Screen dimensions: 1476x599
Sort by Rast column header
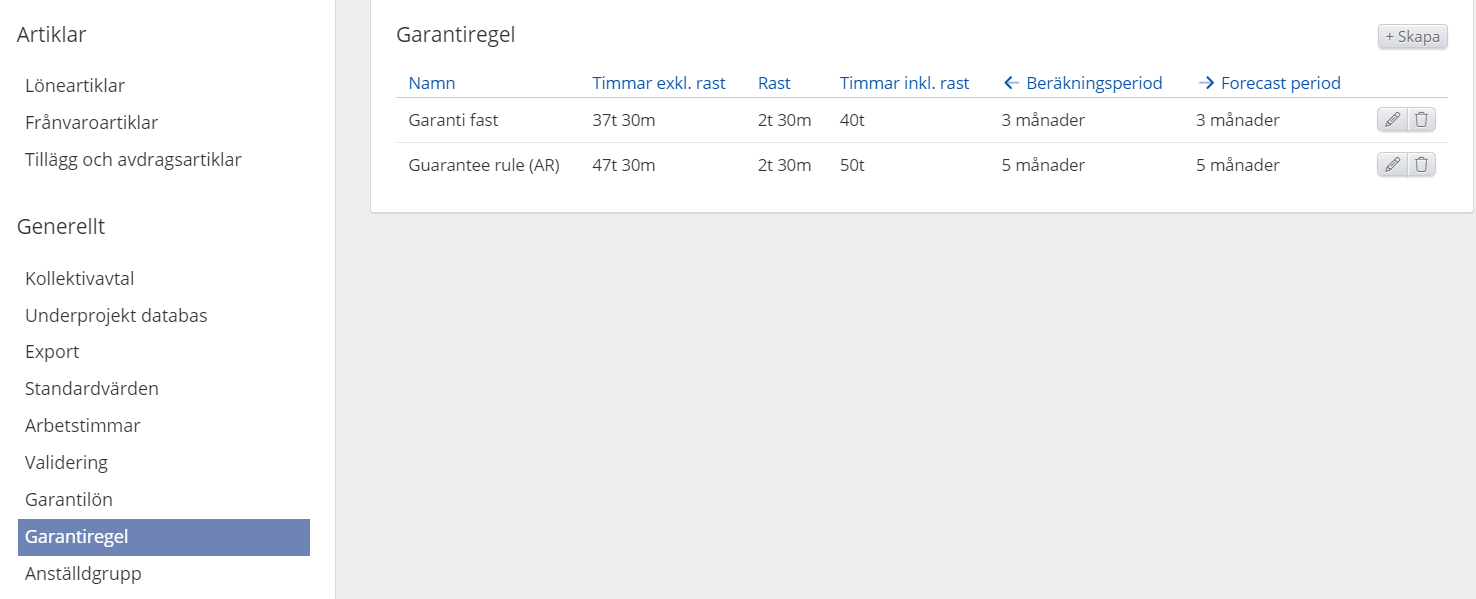tap(774, 83)
